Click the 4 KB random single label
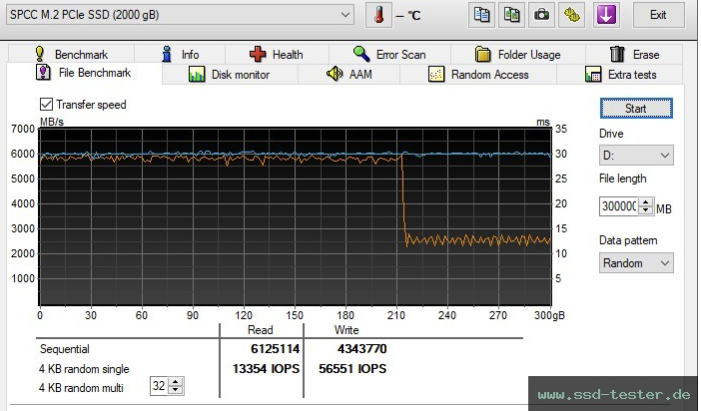The height and width of the screenshot is (411, 701). click(84, 369)
